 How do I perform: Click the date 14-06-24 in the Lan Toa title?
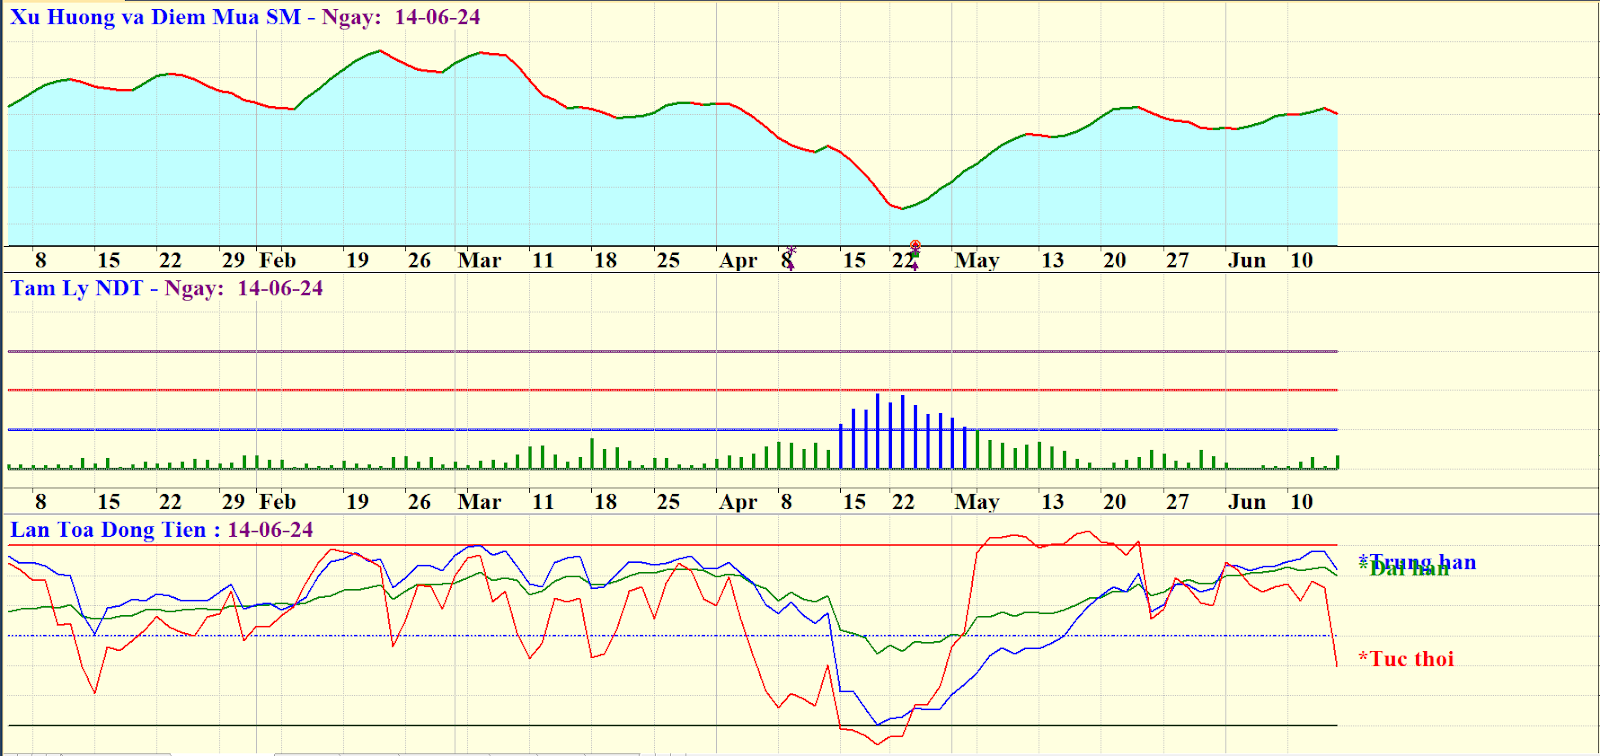pyautogui.click(x=270, y=530)
